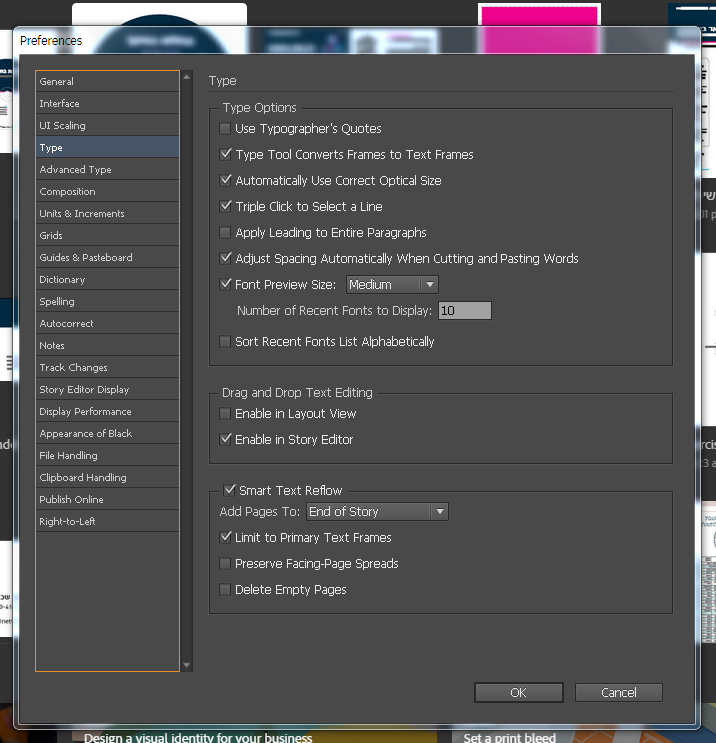Open File Handling preferences
The image size is (716, 743).
(108, 455)
